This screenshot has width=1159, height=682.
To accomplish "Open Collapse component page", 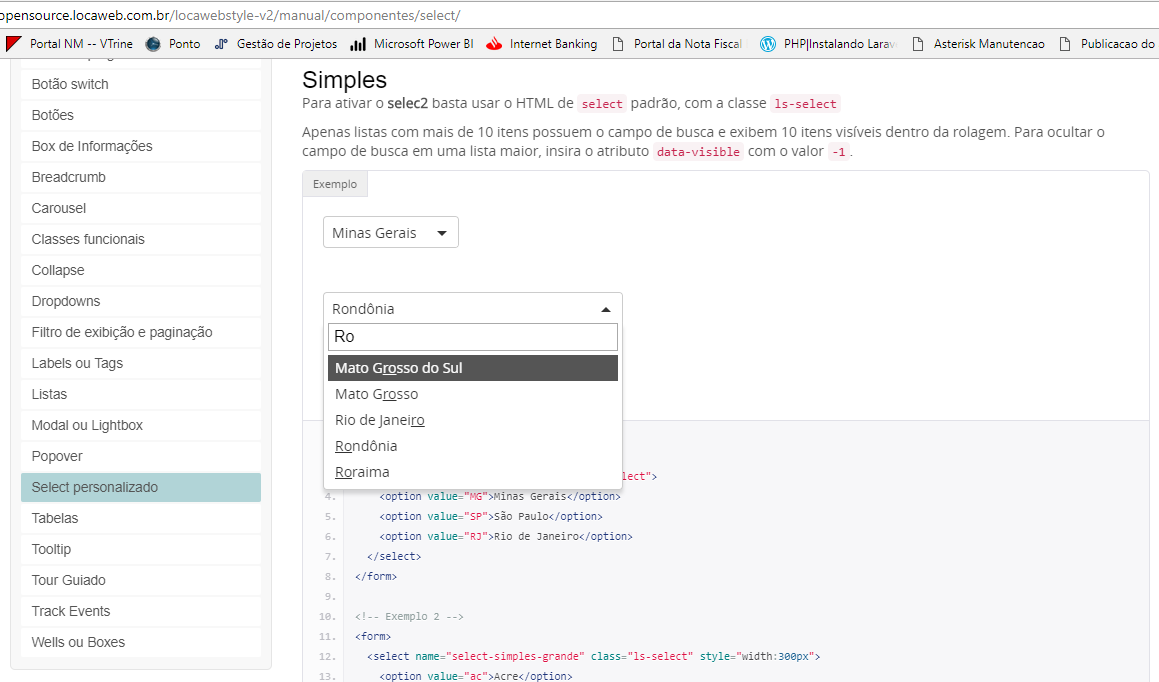I will tap(140, 270).
